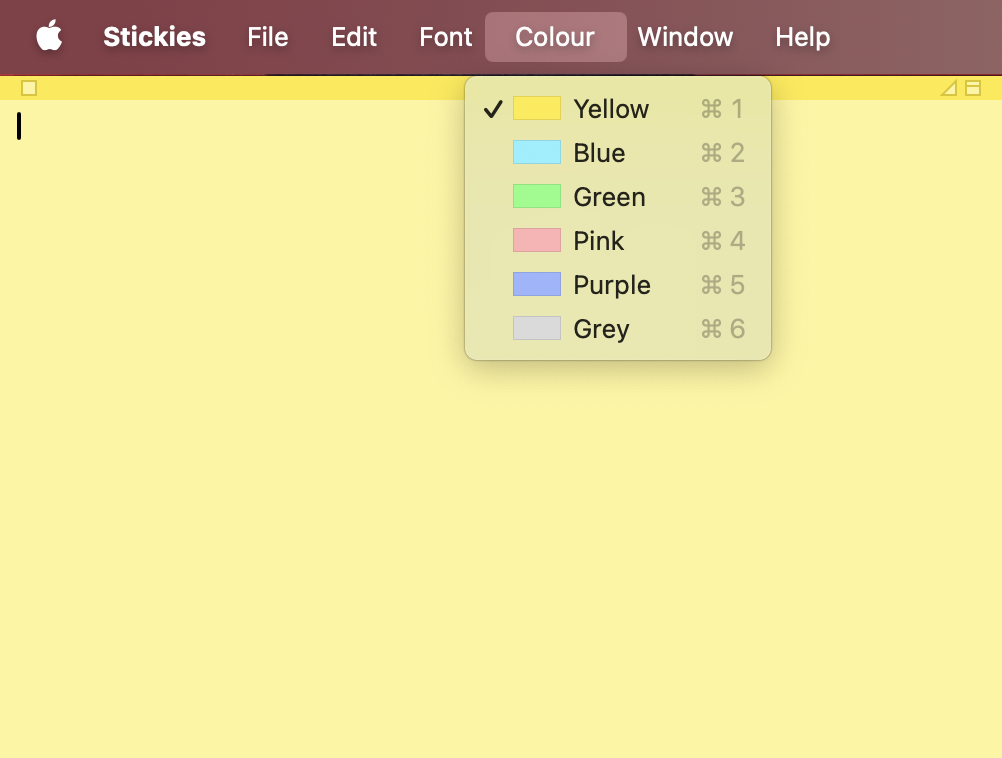Select Grey from the Colour menu
The width and height of the screenshot is (1002, 758).
(x=600, y=328)
